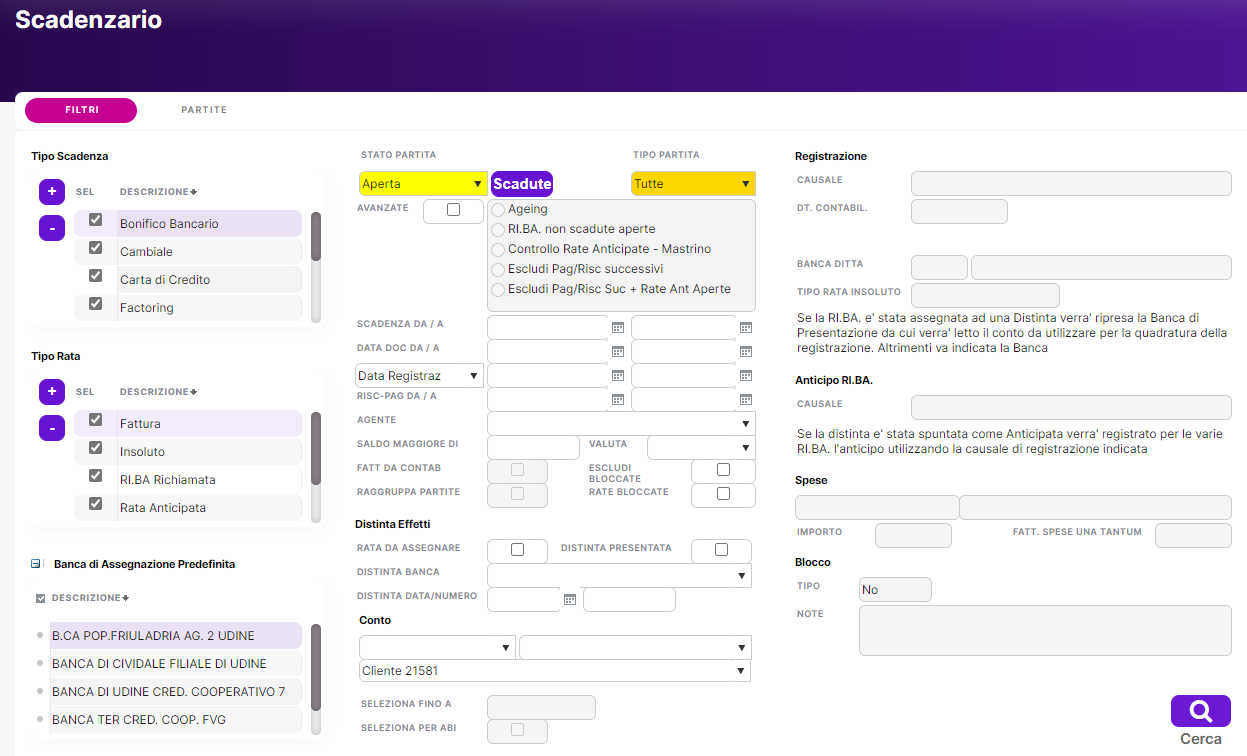Screen dimensions: 1247x756
Task: Select Escludi Pag/Risc Suc + Rate Ant Aperte
Action: pyautogui.click(x=498, y=290)
